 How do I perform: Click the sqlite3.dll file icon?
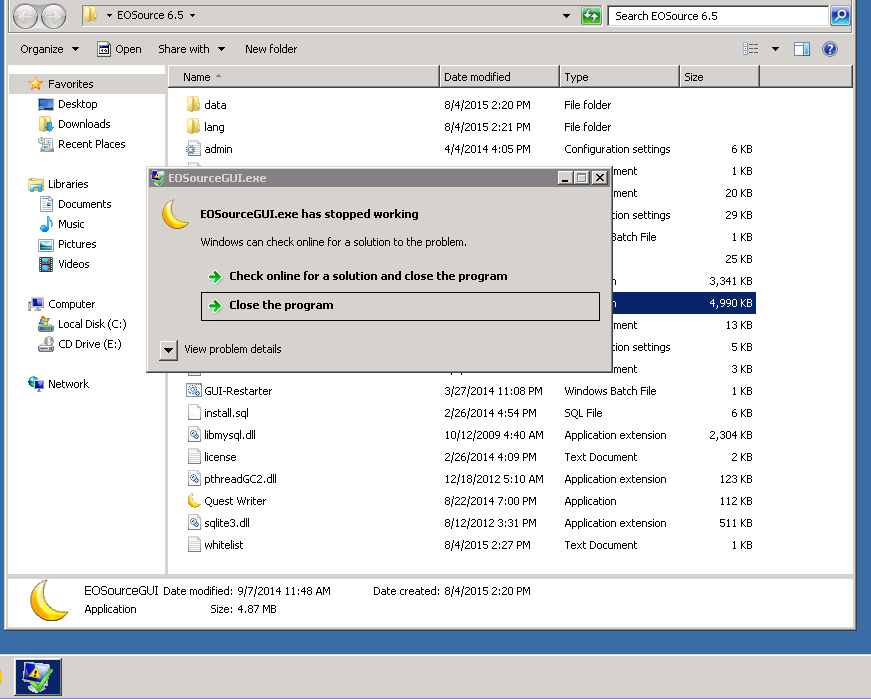194,523
